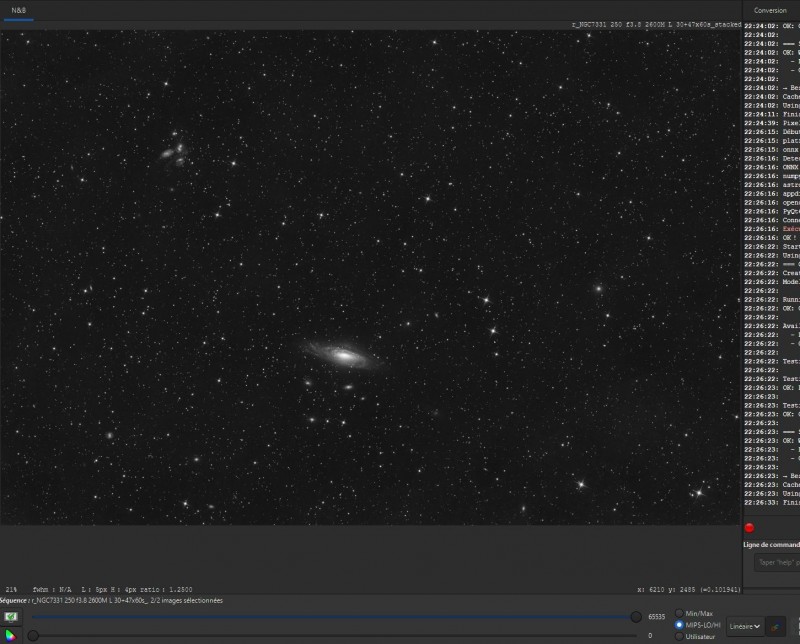
Task: Switch to the N&B image tab
Action: 19,10
